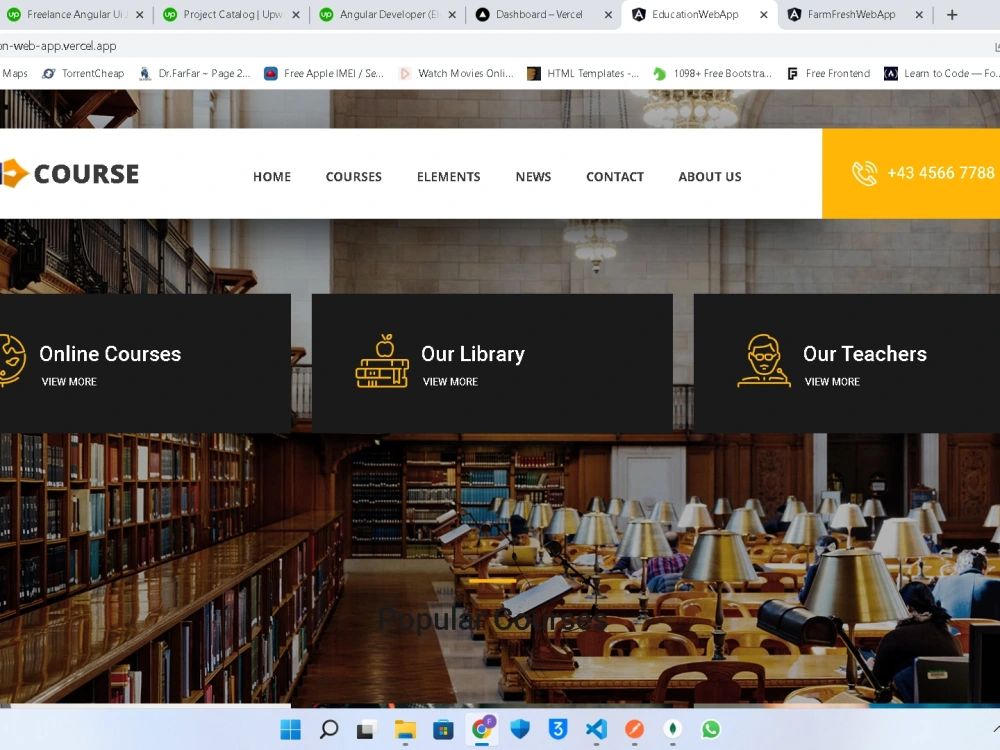Open Postman from taskbar
The width and height of the screenshot is (1000, 750).
tap(635, 729)
